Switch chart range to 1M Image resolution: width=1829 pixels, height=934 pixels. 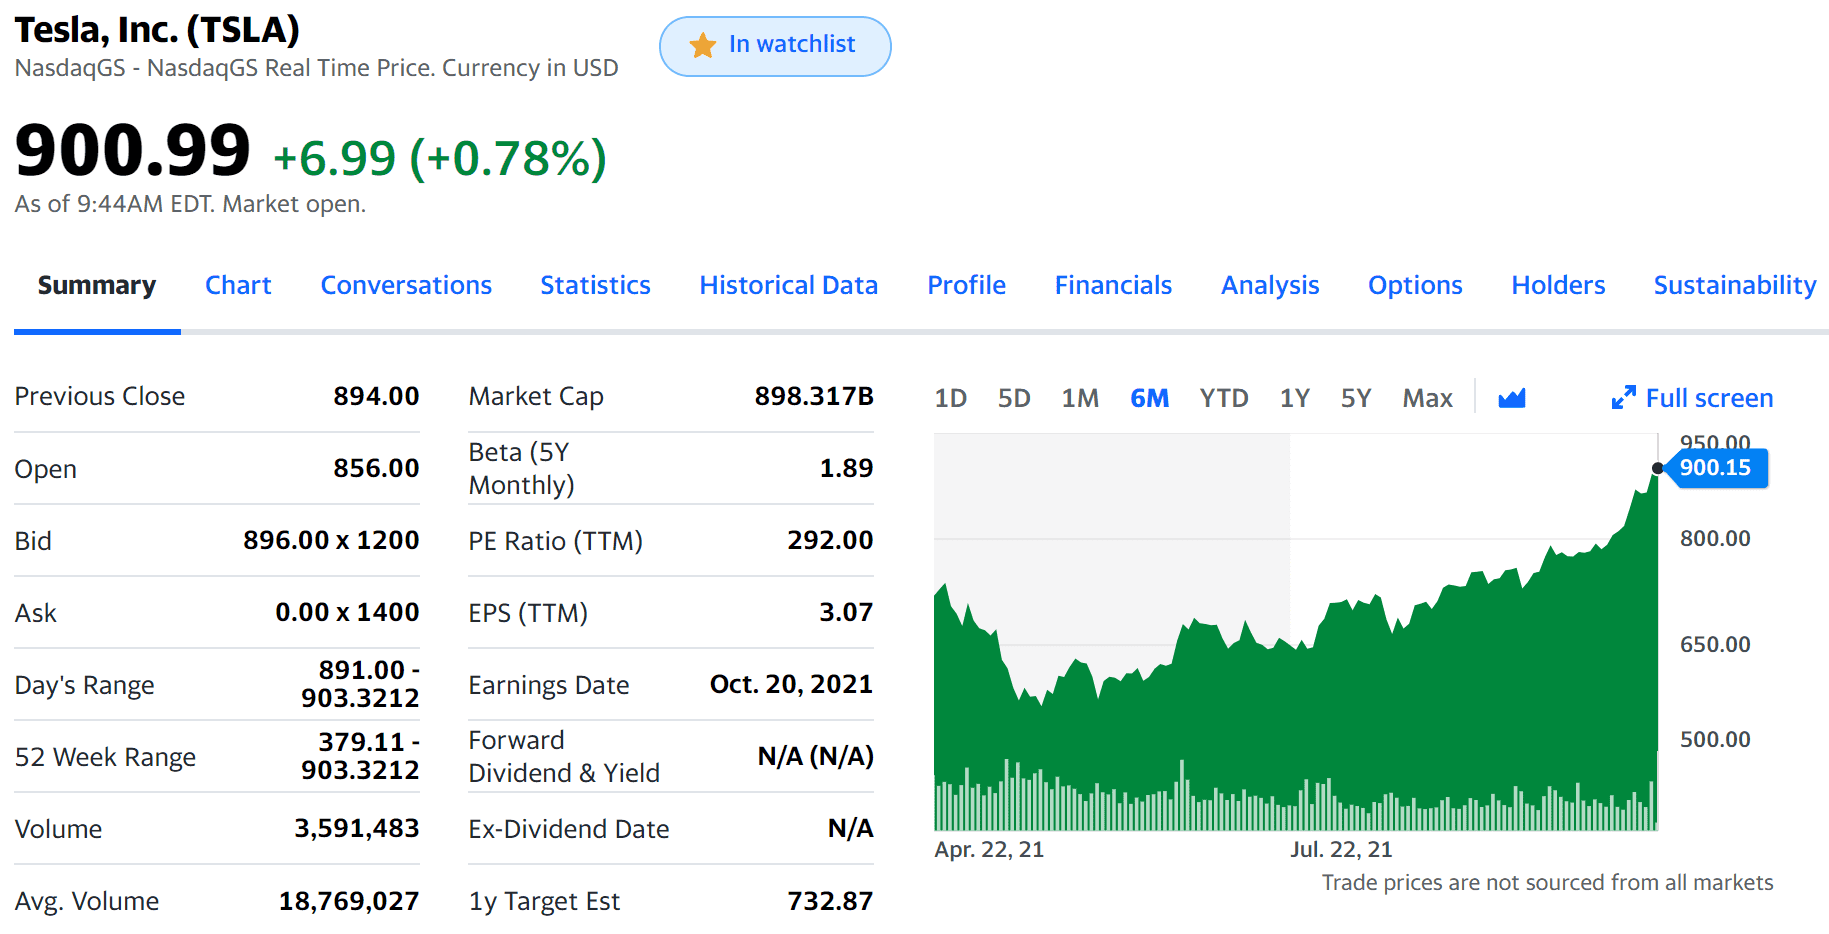tap(1080, 398)
